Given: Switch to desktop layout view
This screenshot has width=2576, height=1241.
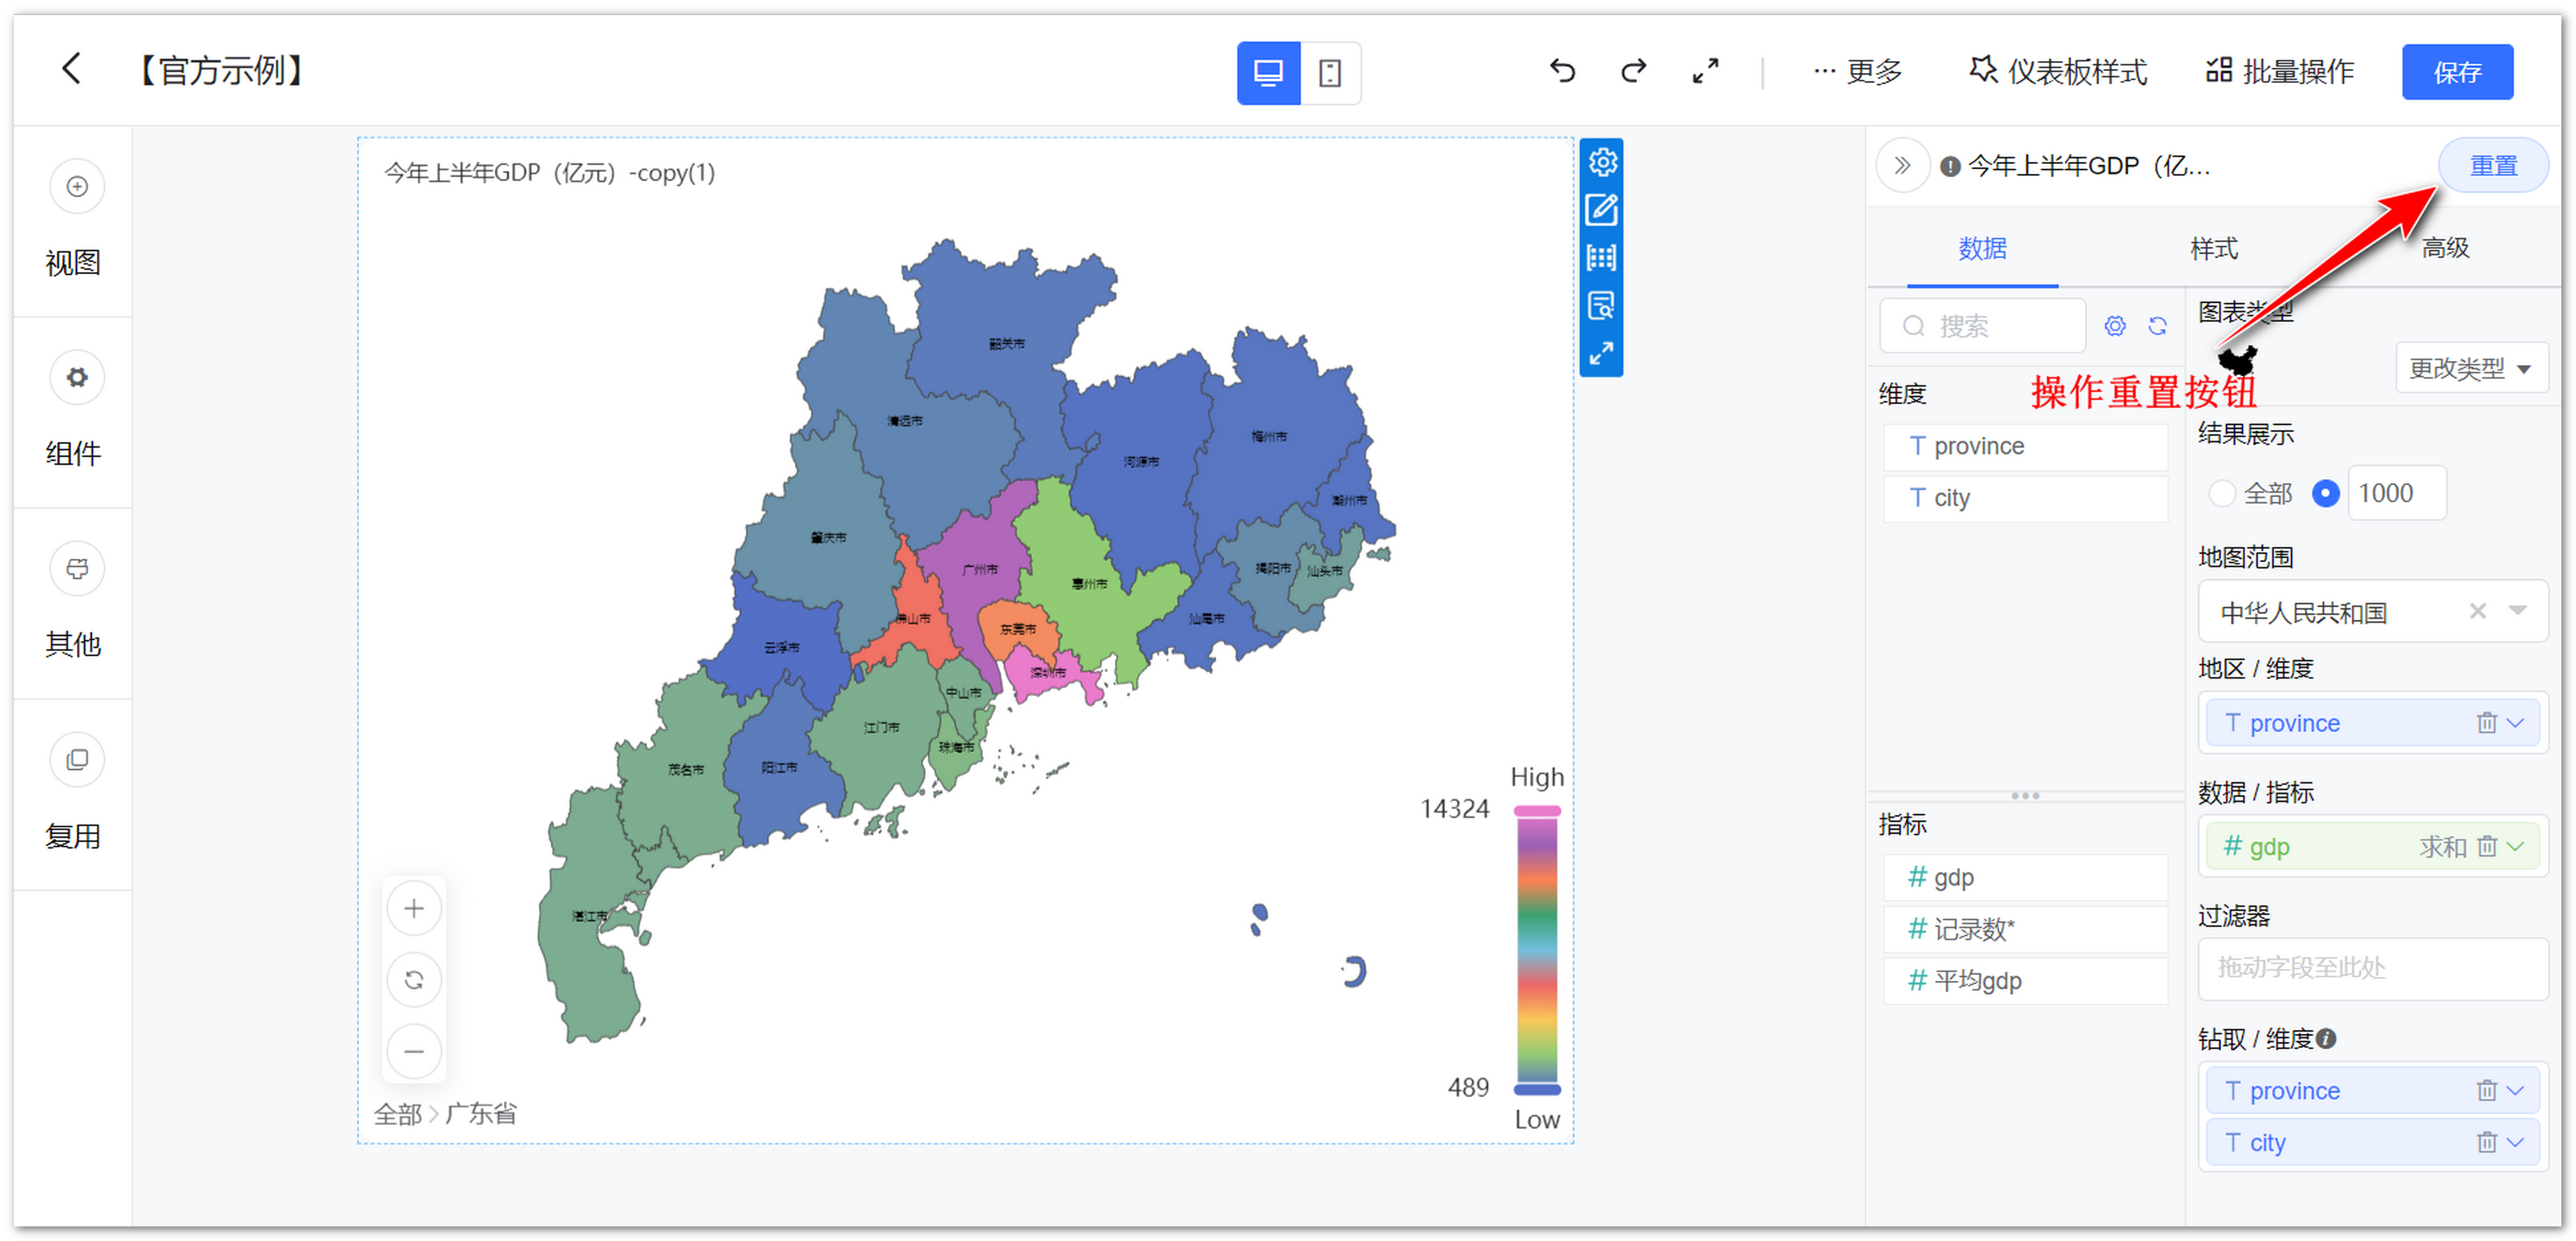Looking at the screenshot, I should [1268, 73].
